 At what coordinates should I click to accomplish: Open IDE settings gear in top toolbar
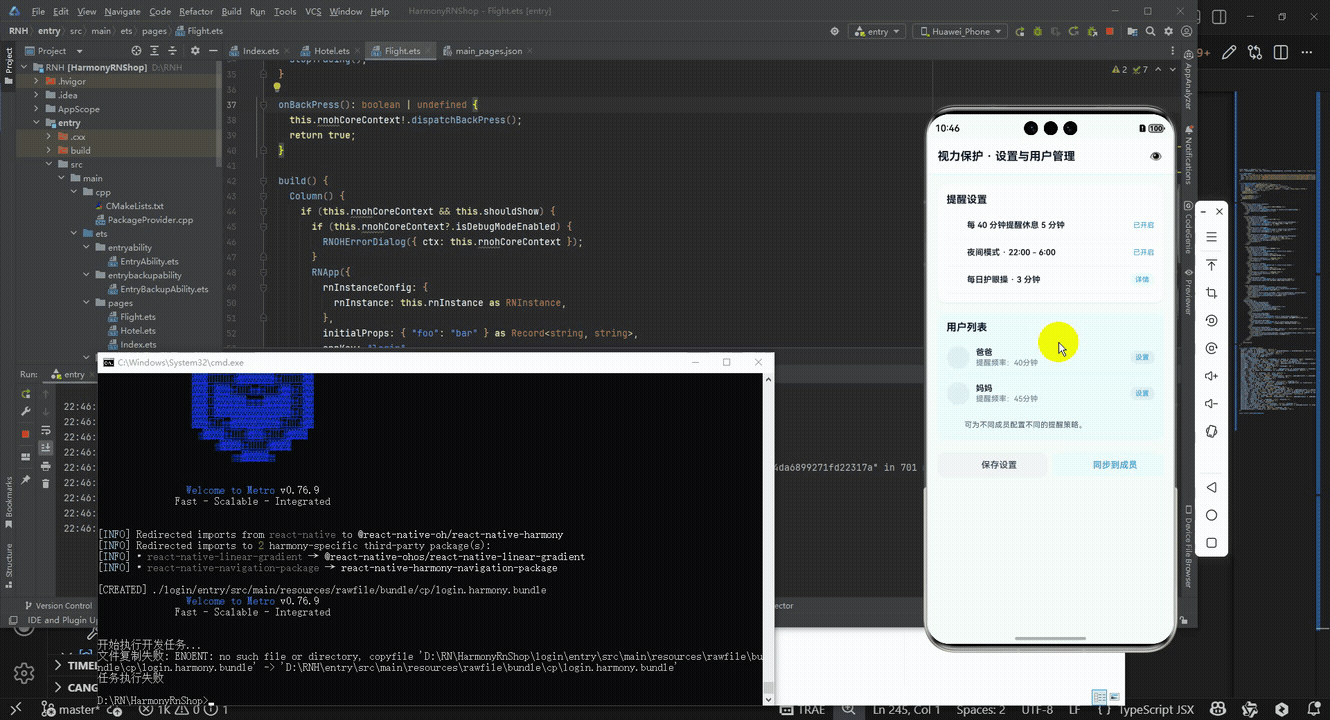1169,31
